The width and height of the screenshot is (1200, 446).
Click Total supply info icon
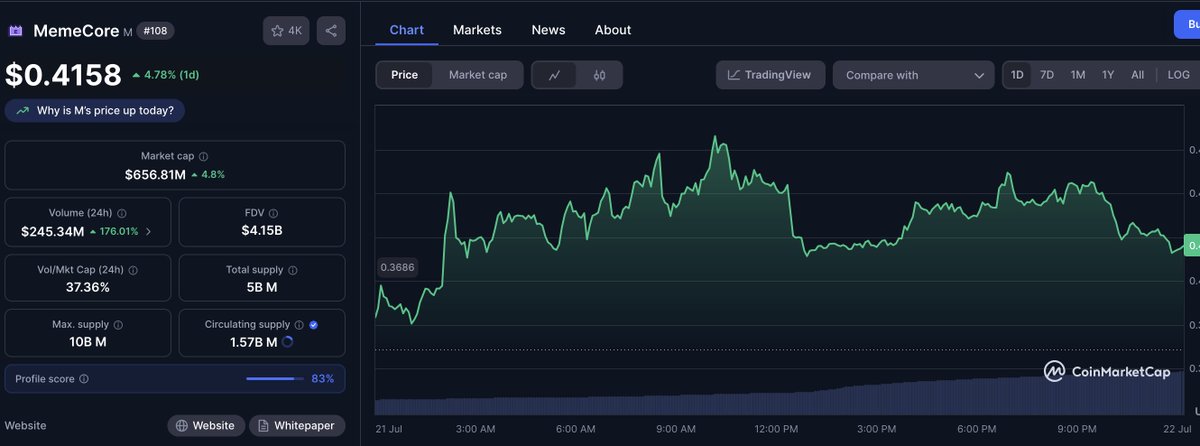[x=291, y=270]
